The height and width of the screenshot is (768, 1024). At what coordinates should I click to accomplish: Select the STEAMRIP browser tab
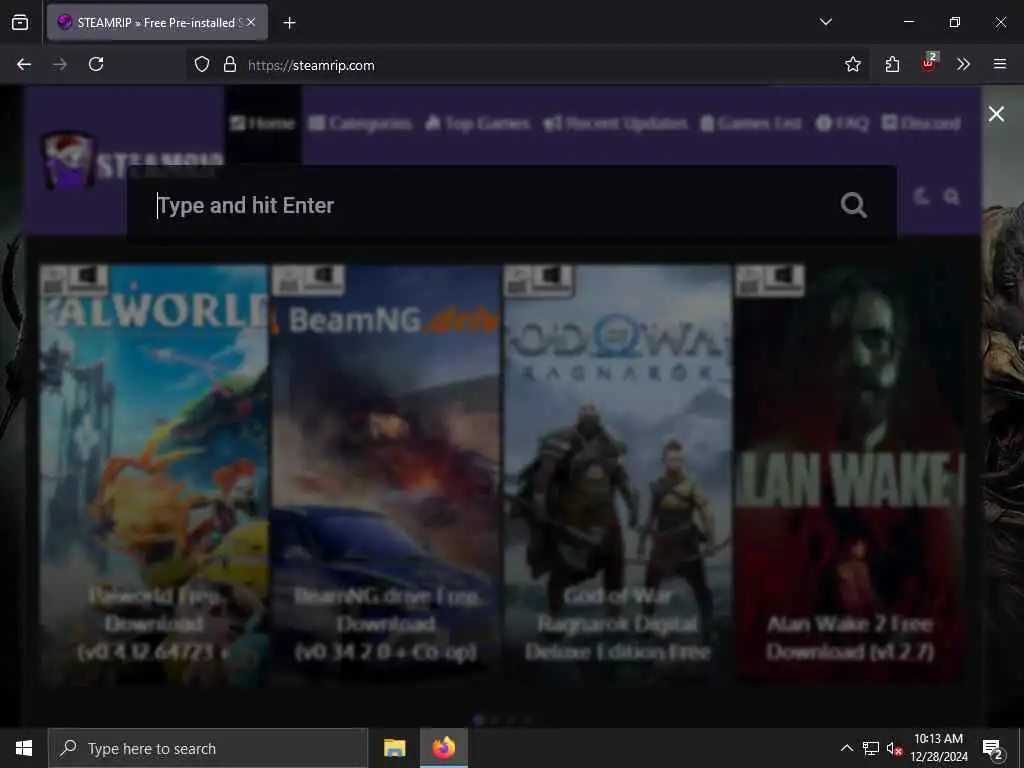coord(157,23)
